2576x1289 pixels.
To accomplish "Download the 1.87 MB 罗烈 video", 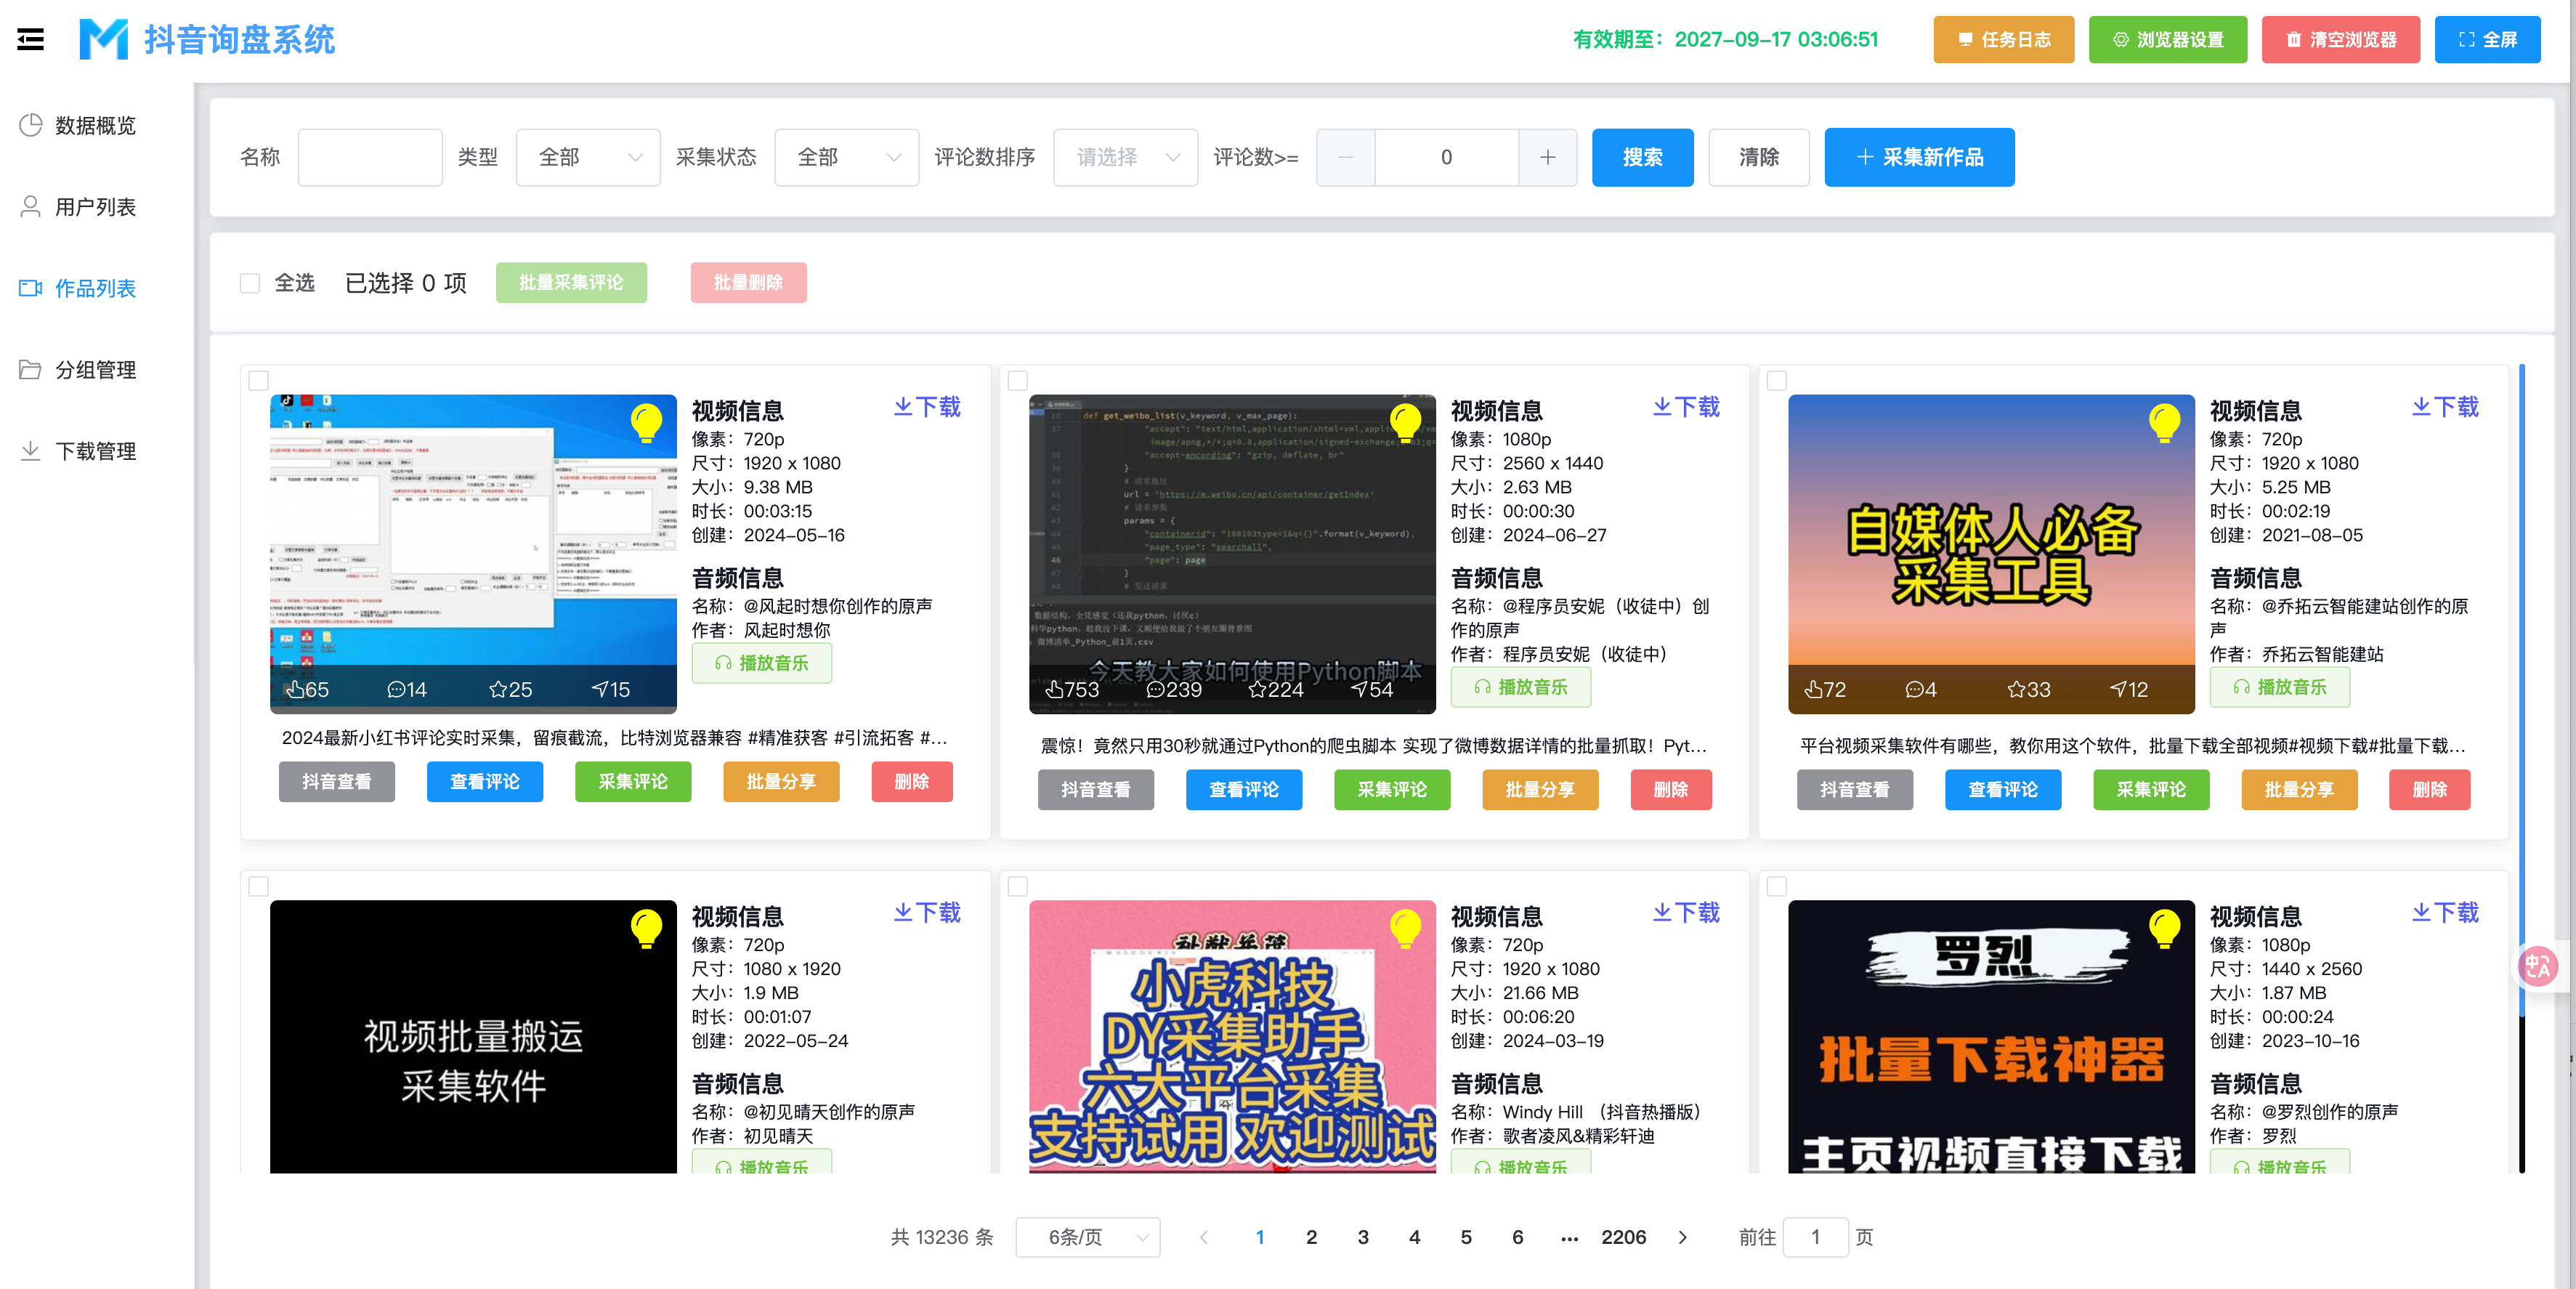I will click(x=2445, y=913).
